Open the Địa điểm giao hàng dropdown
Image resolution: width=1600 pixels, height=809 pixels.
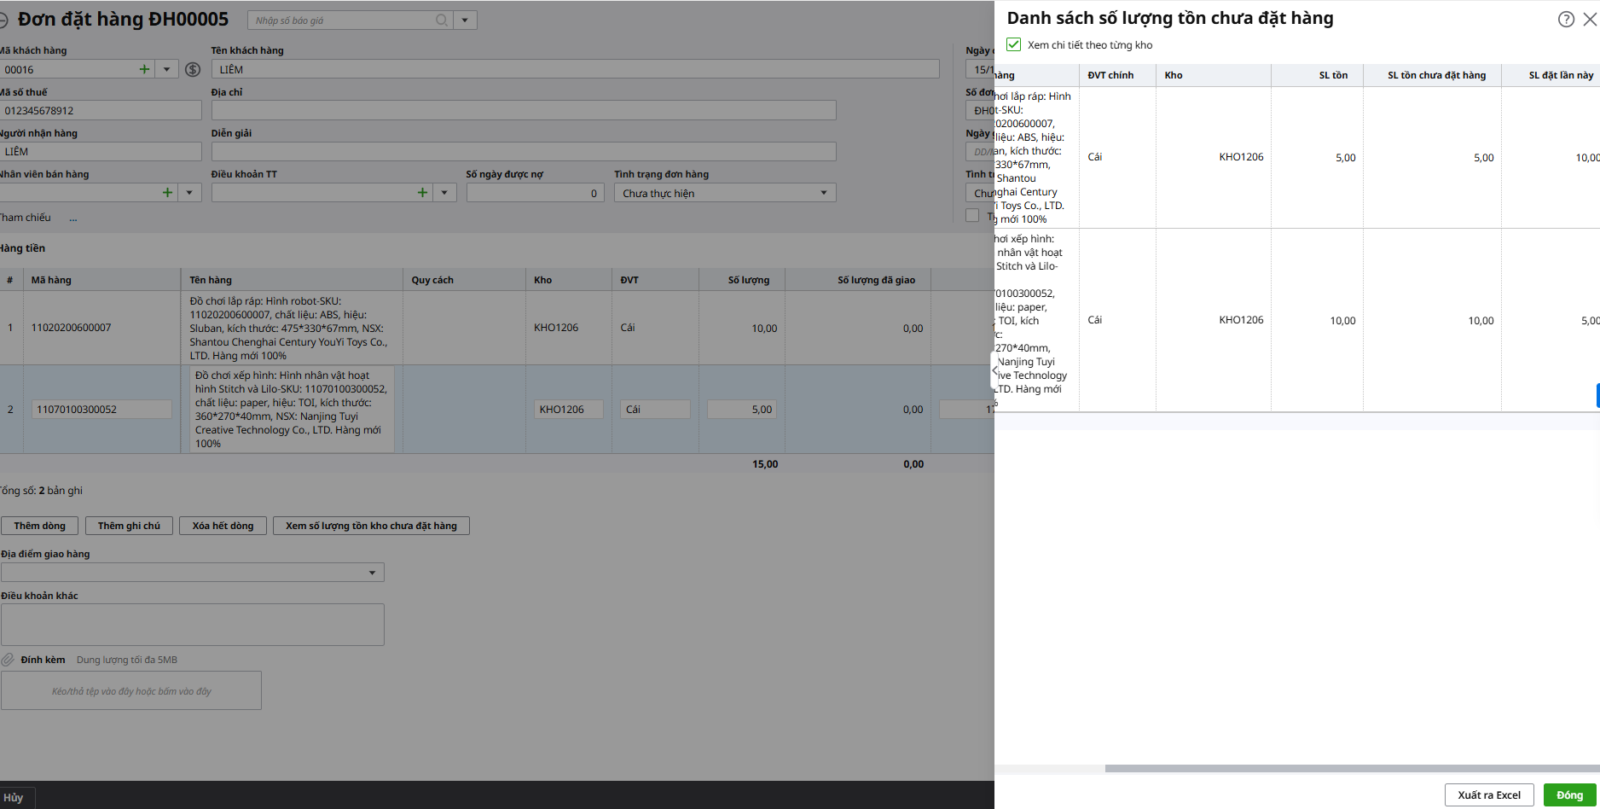click(x=372, y=573)
